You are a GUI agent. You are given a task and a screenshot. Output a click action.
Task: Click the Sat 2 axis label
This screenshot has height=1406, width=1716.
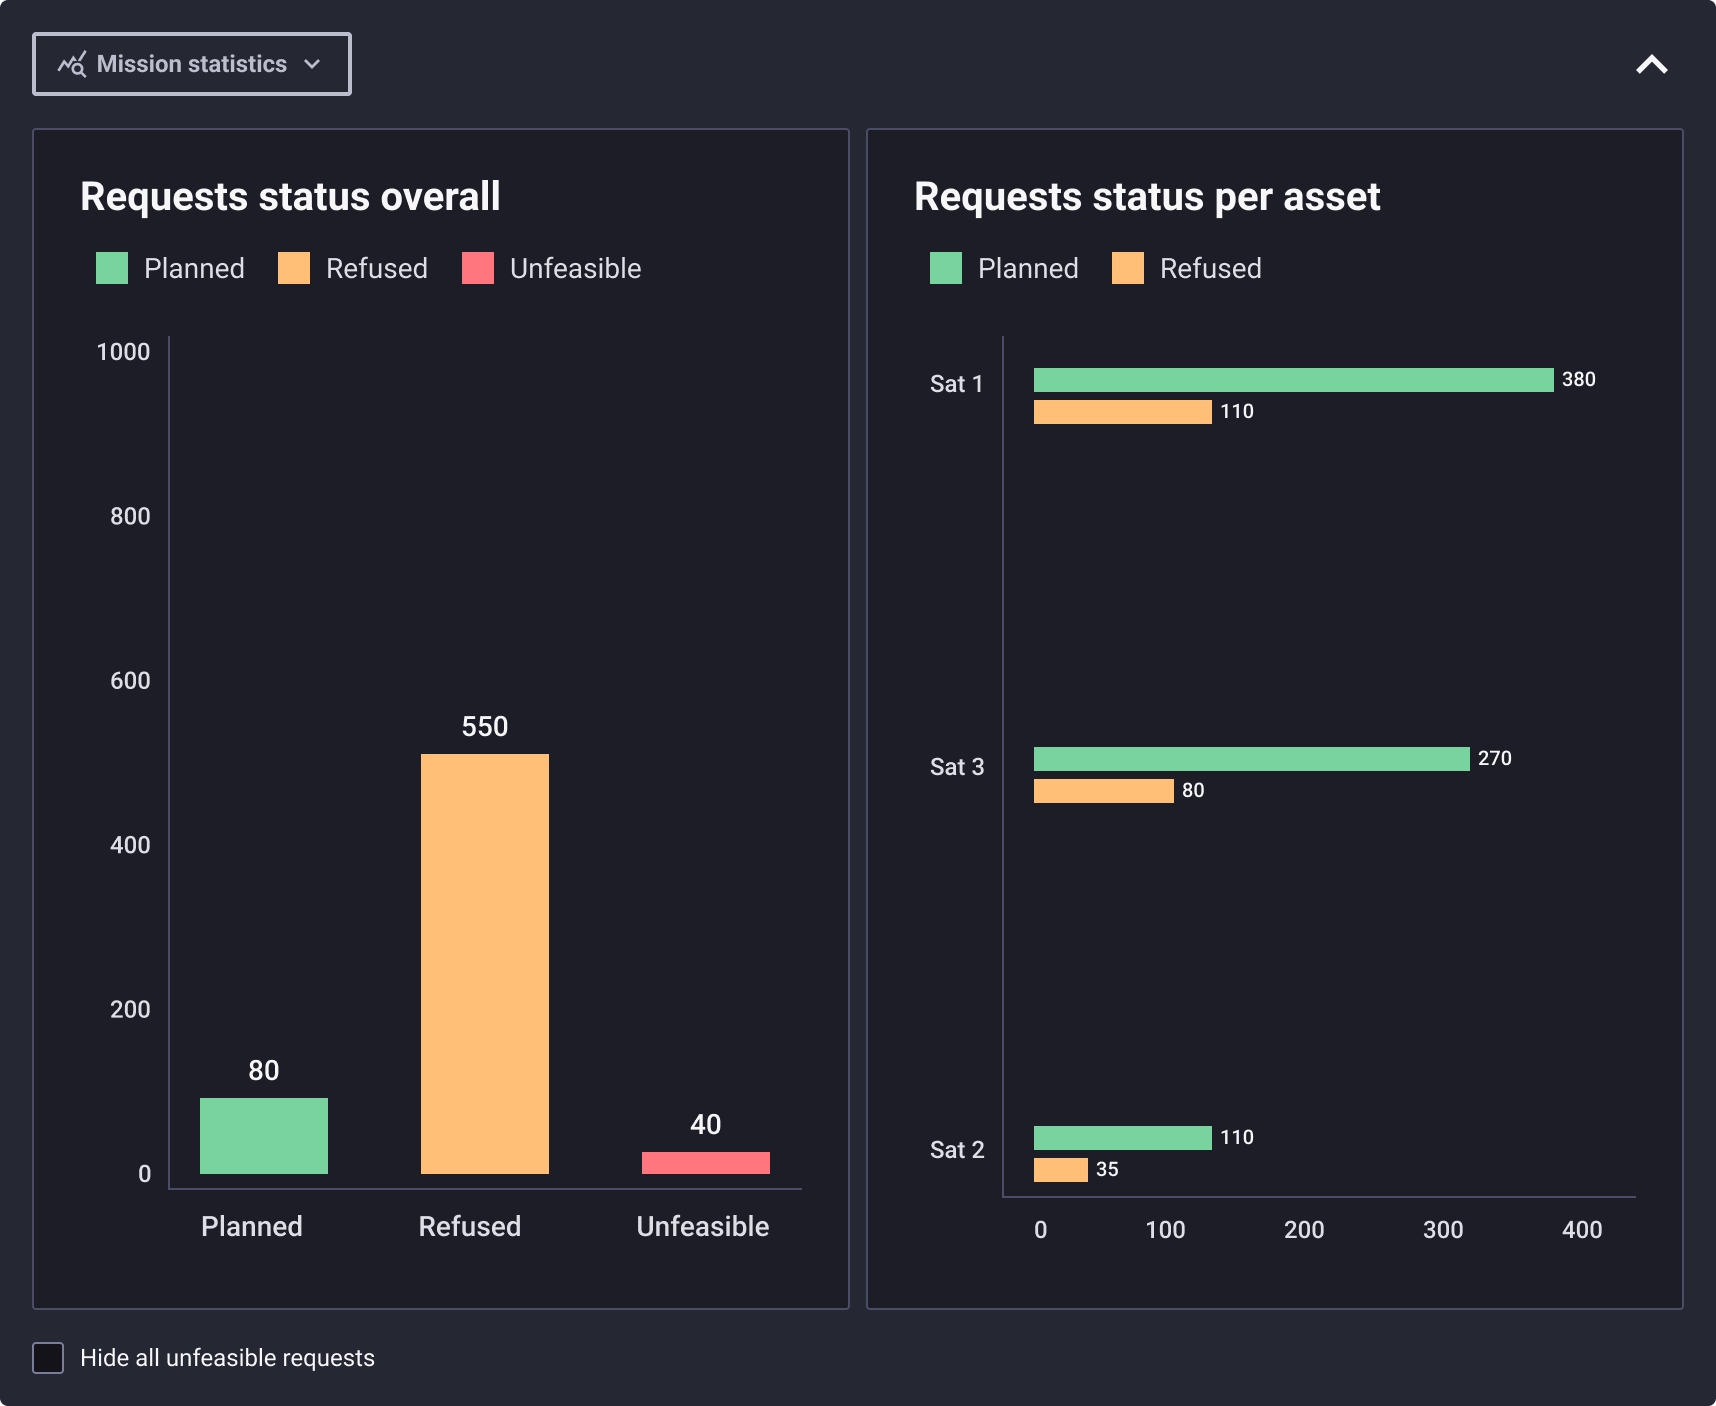point(957,1150)
